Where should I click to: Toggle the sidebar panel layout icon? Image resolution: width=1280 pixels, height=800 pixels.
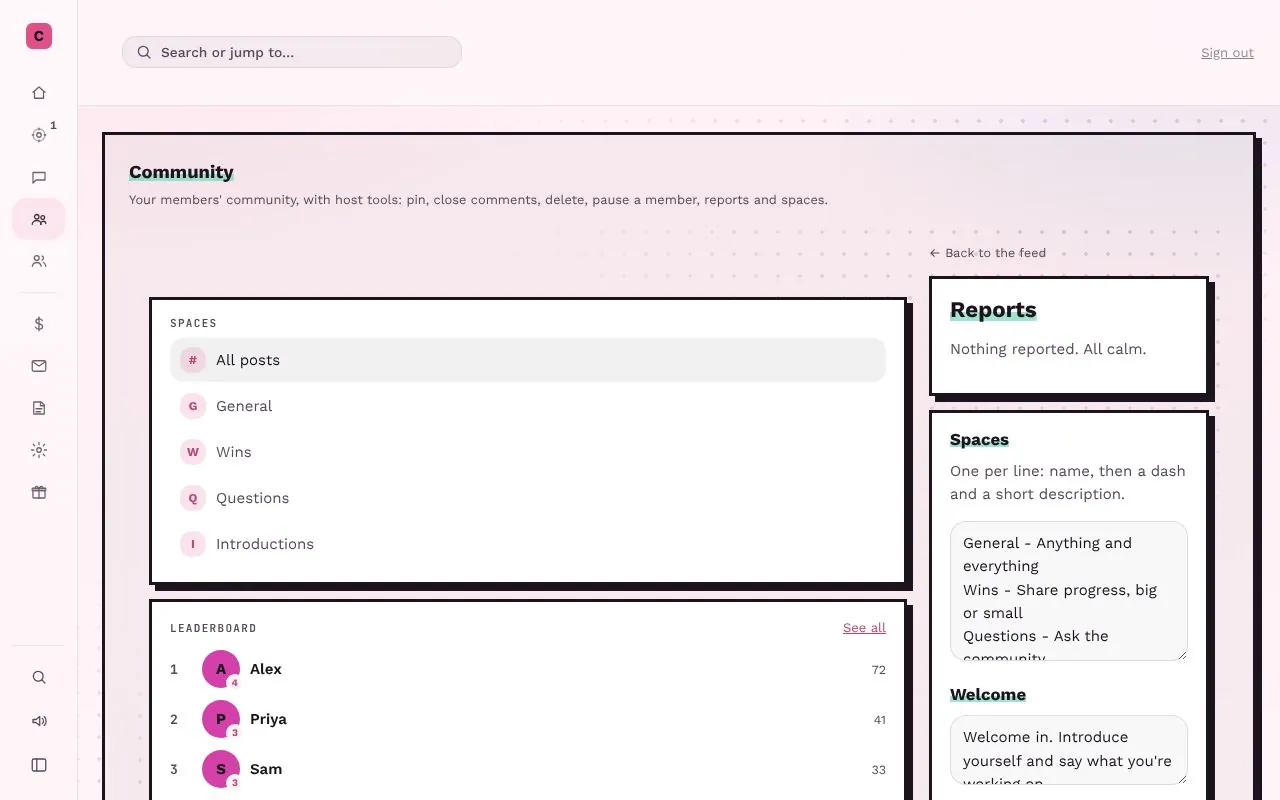click(39, 765)
